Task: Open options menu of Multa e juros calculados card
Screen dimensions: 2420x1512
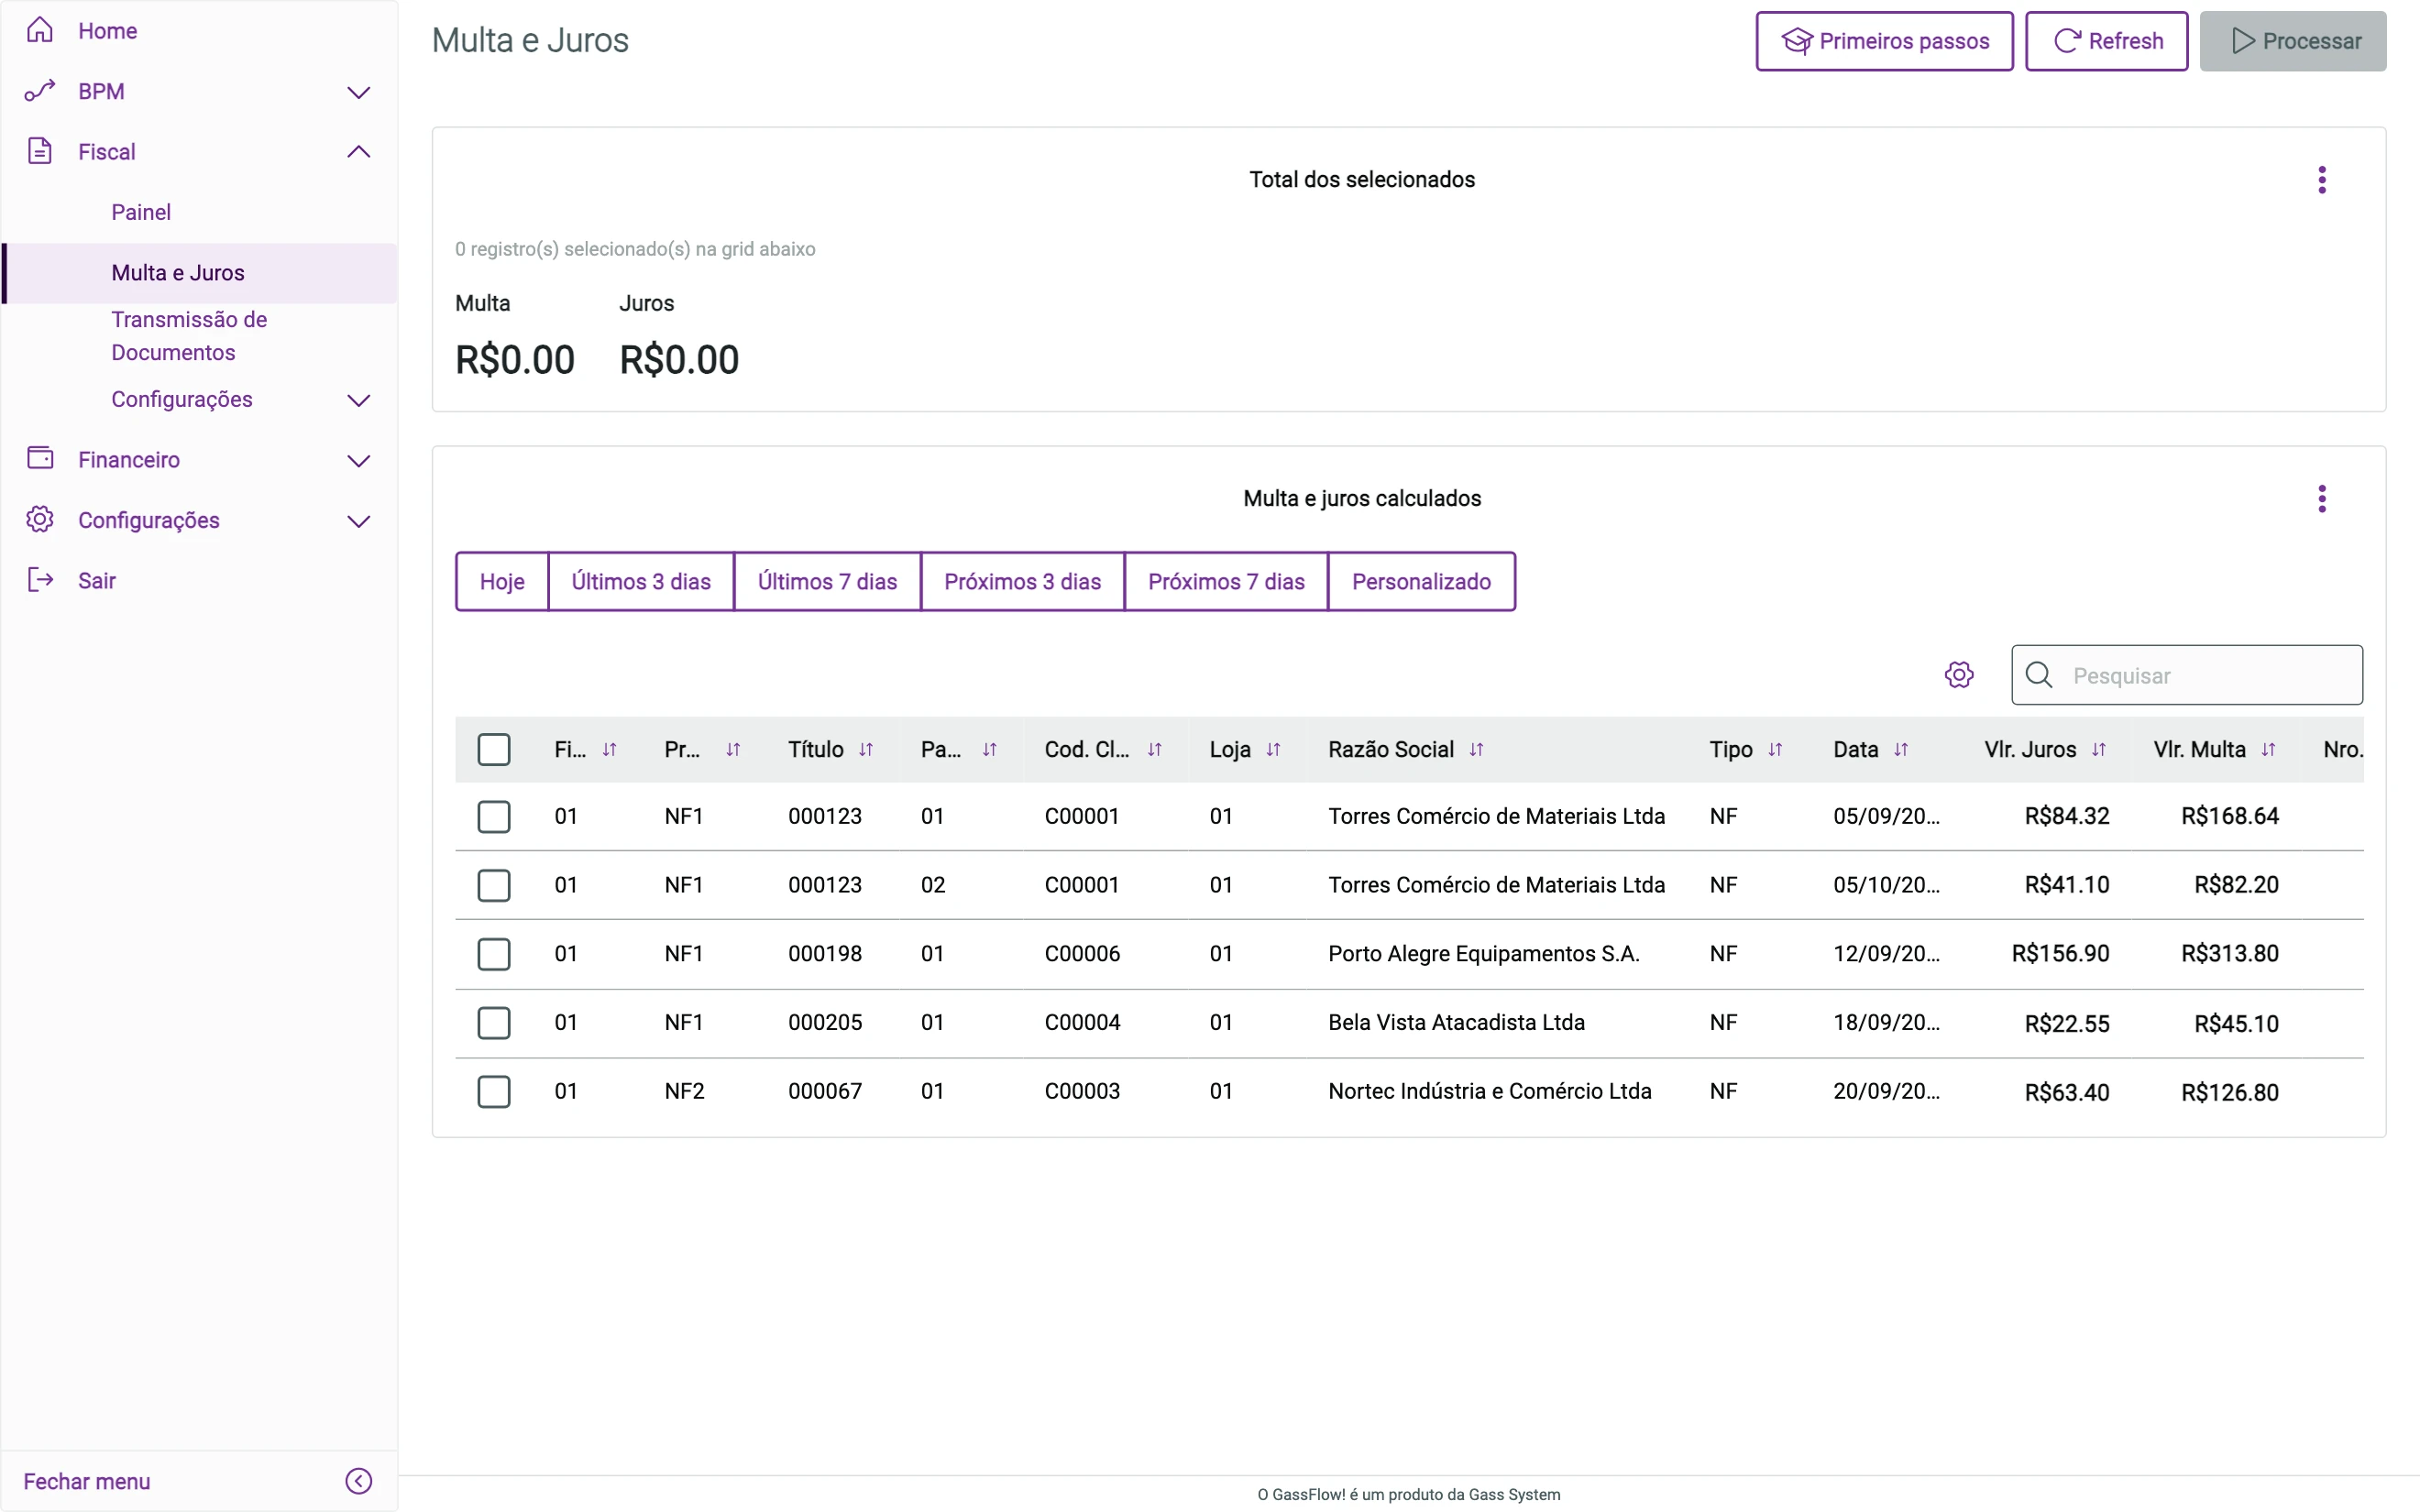Action: 2322,498
